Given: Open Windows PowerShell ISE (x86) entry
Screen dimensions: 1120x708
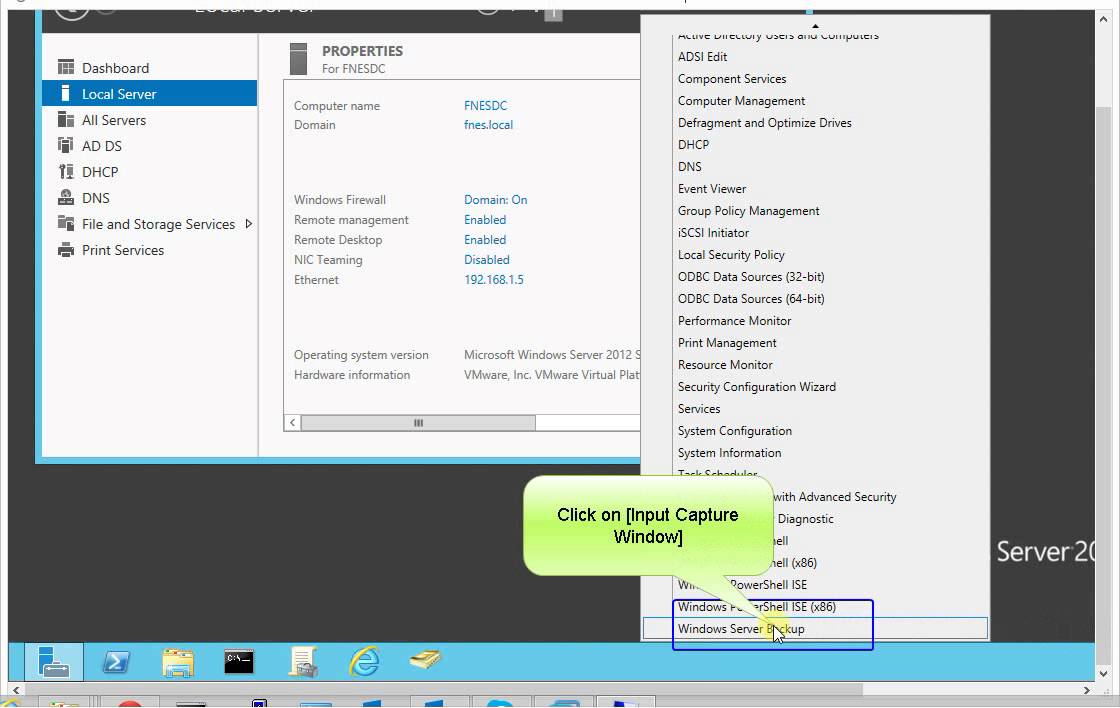Looking at the screenshot, I should pyautogui.click(x=756, y=607).
